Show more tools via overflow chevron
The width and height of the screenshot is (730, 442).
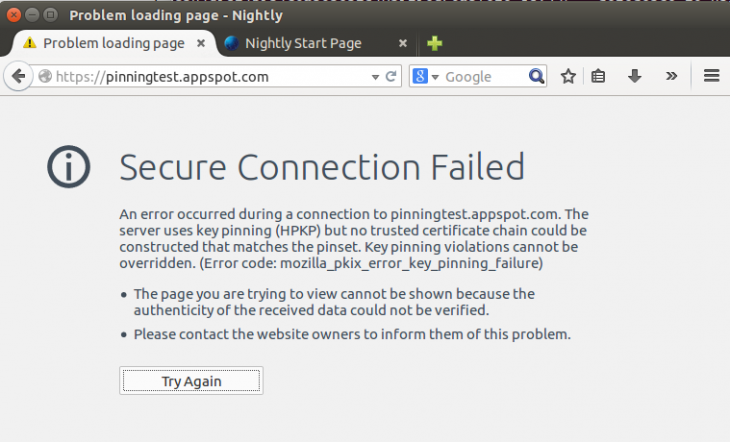pyautogui.click(x=671, y=76)
